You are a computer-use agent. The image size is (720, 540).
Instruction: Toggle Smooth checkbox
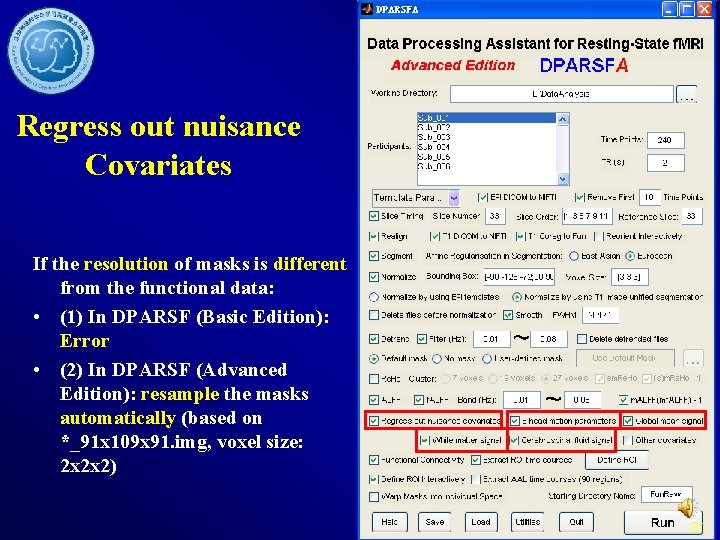click(508, 315)
